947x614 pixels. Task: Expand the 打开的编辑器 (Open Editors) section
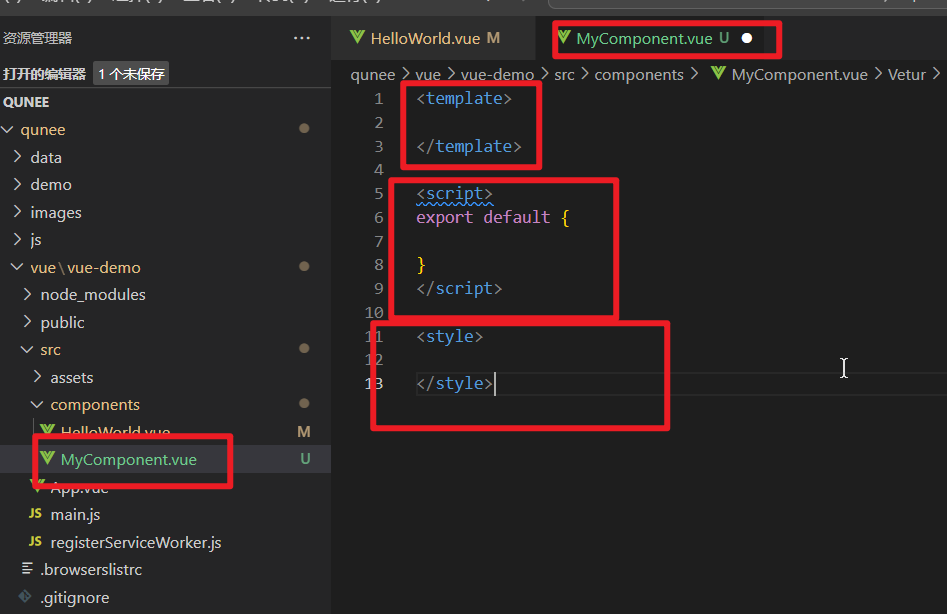44,74
